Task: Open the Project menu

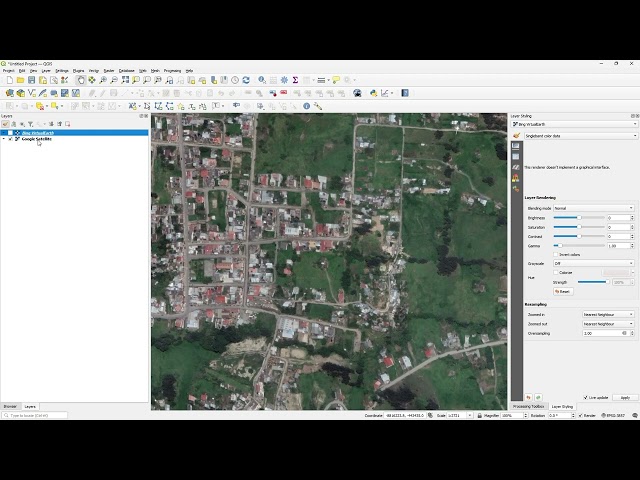Action: pyautogui.click(x=9, y=71)
